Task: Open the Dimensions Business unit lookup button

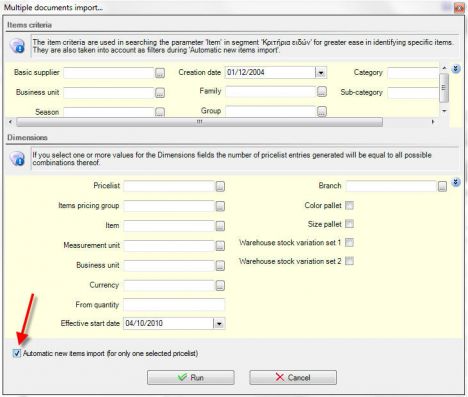Action: (x=220, y=265)
